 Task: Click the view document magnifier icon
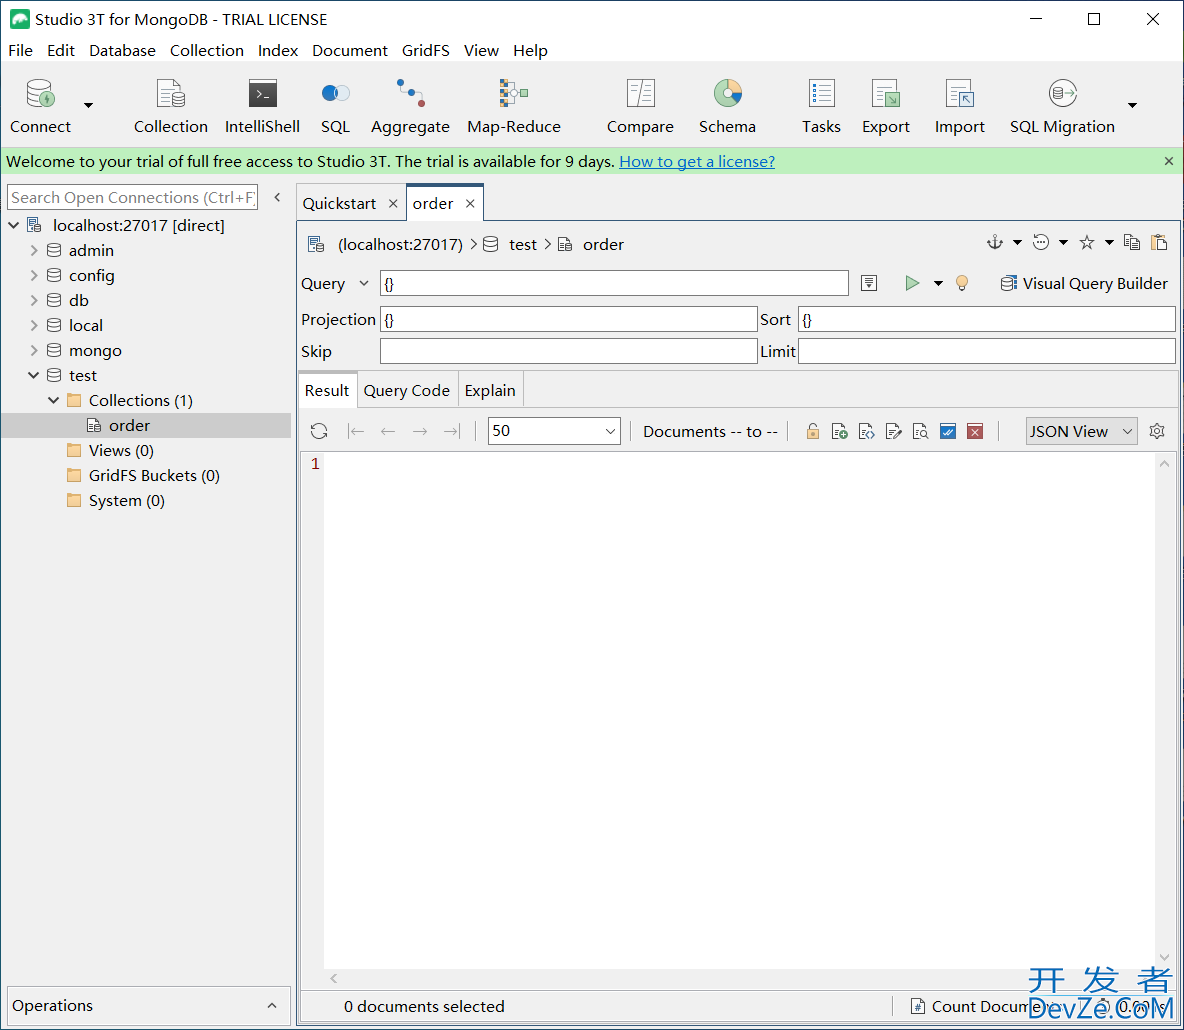pyautogui.click(x=920, y=431)
